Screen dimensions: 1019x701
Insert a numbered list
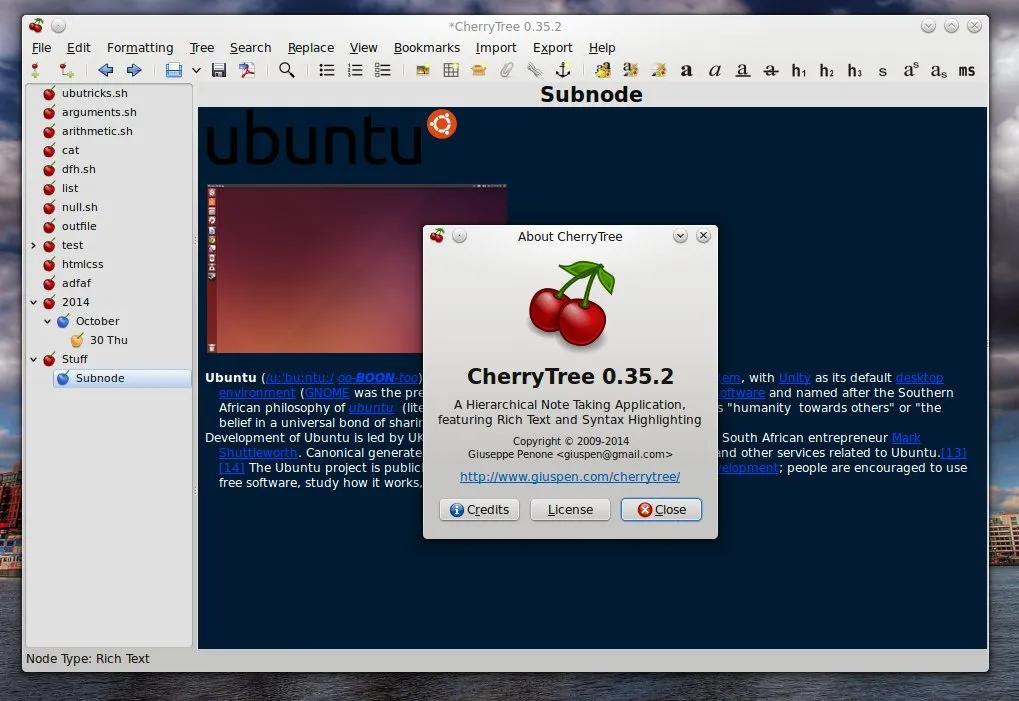(354, 70)
